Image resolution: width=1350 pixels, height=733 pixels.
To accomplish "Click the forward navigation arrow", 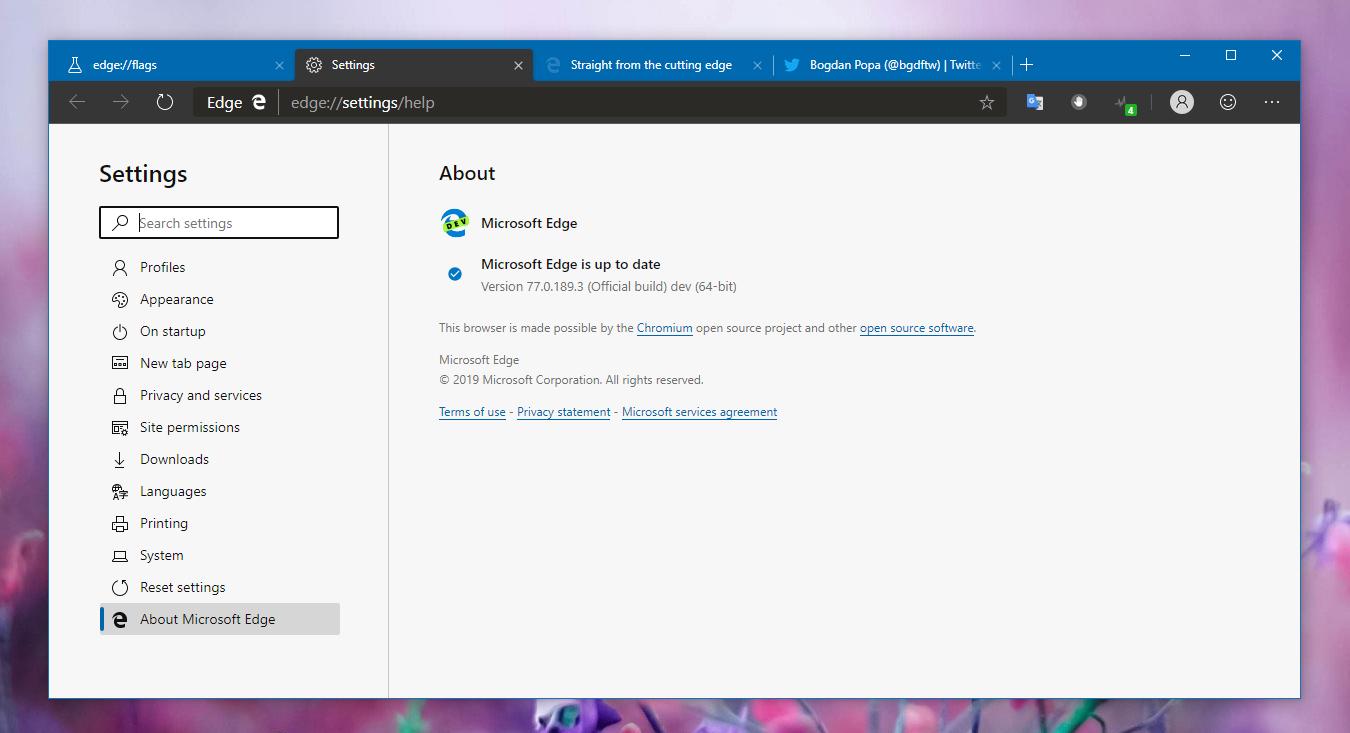I will tap(121, 102).
